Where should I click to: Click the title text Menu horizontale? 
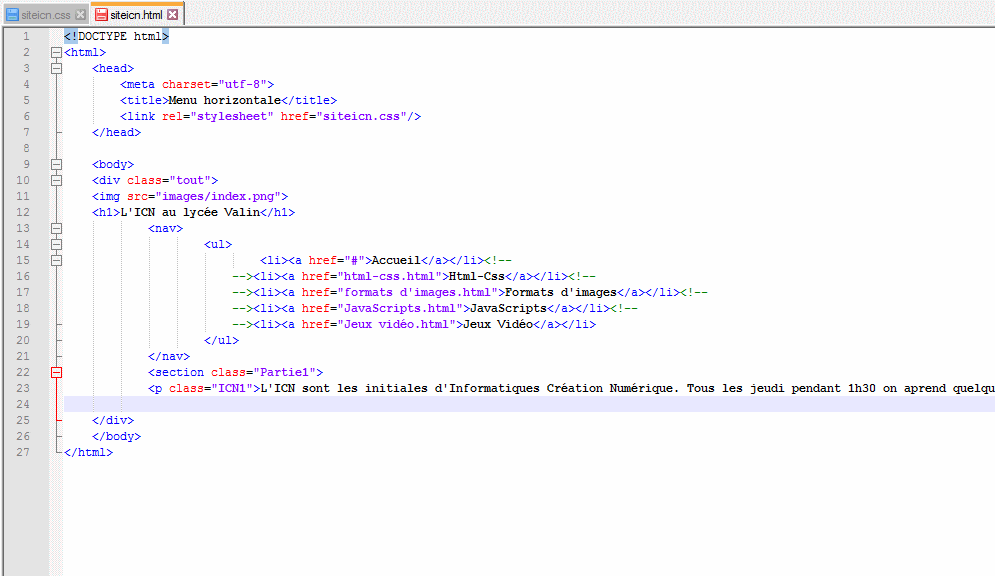(225, 100)
